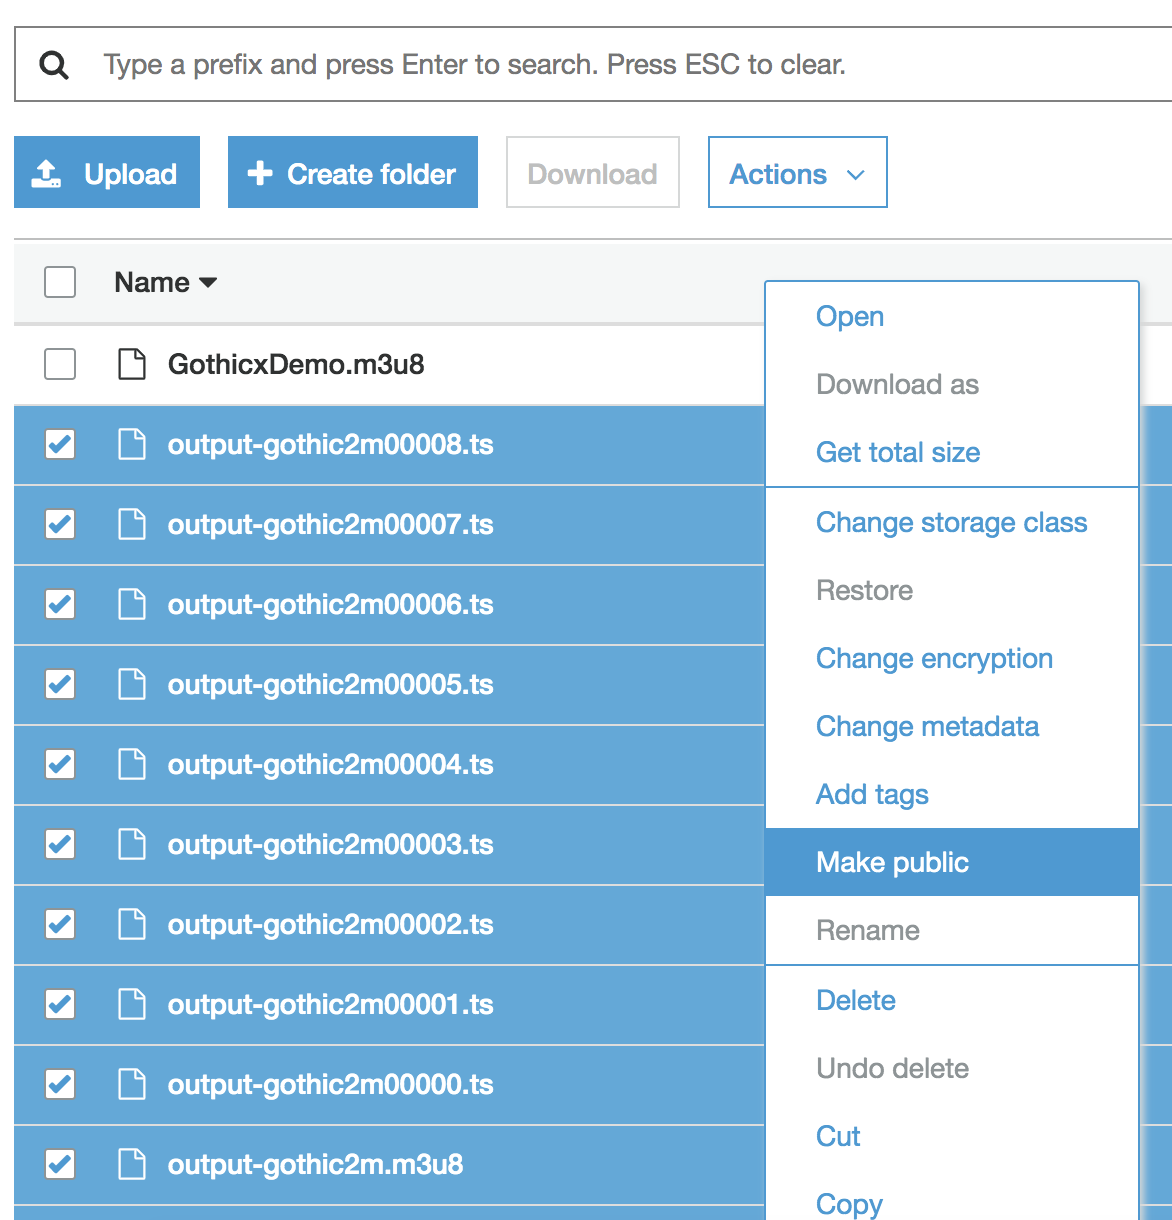This screenshot has width=1172, height=1220.
Task: Click the magnifying glass search icon
Action: (x=55, y=63)
